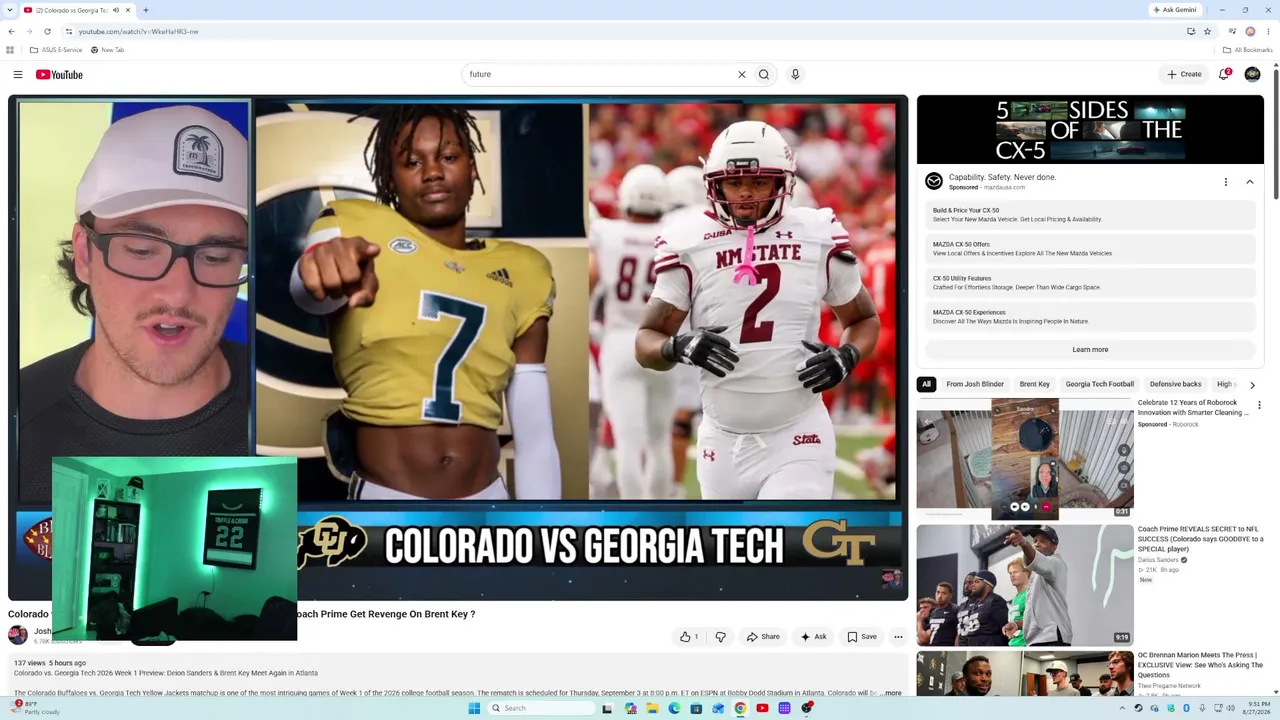The image size is (1280, 720).
Task: Show next filter chips with arrow
Action: point(1252,385)
